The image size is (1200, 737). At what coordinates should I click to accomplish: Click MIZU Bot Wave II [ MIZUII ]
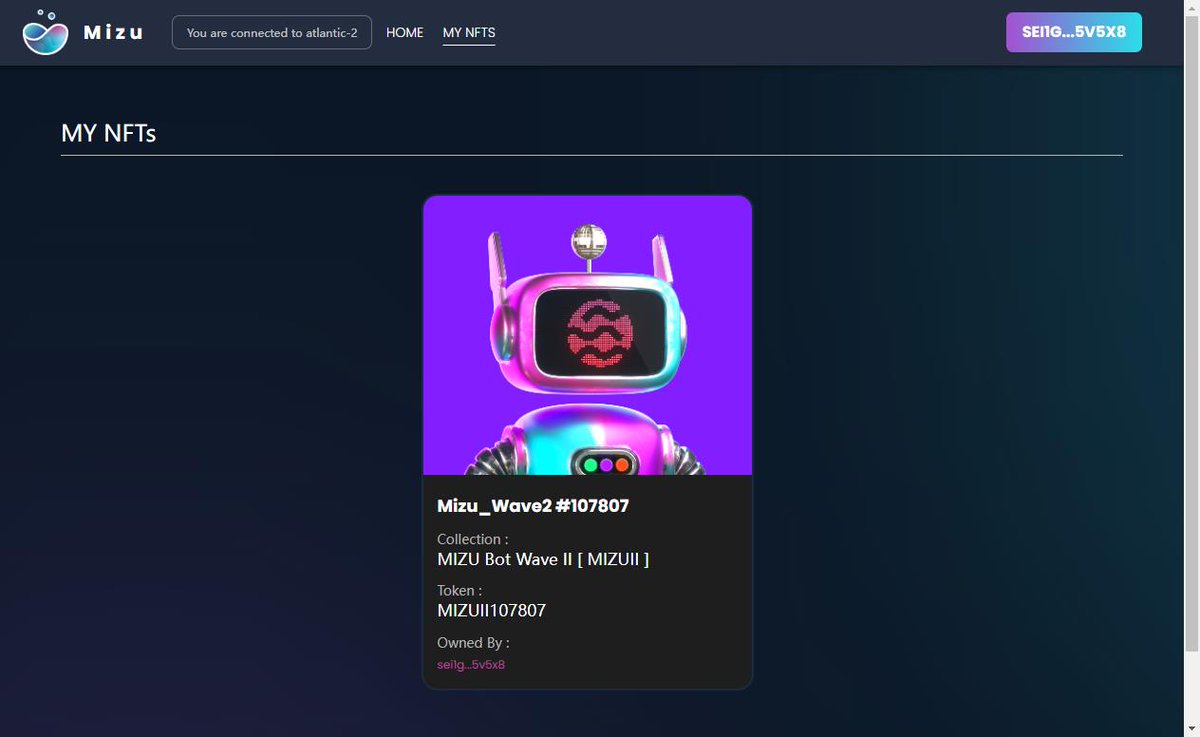point(543,559)
